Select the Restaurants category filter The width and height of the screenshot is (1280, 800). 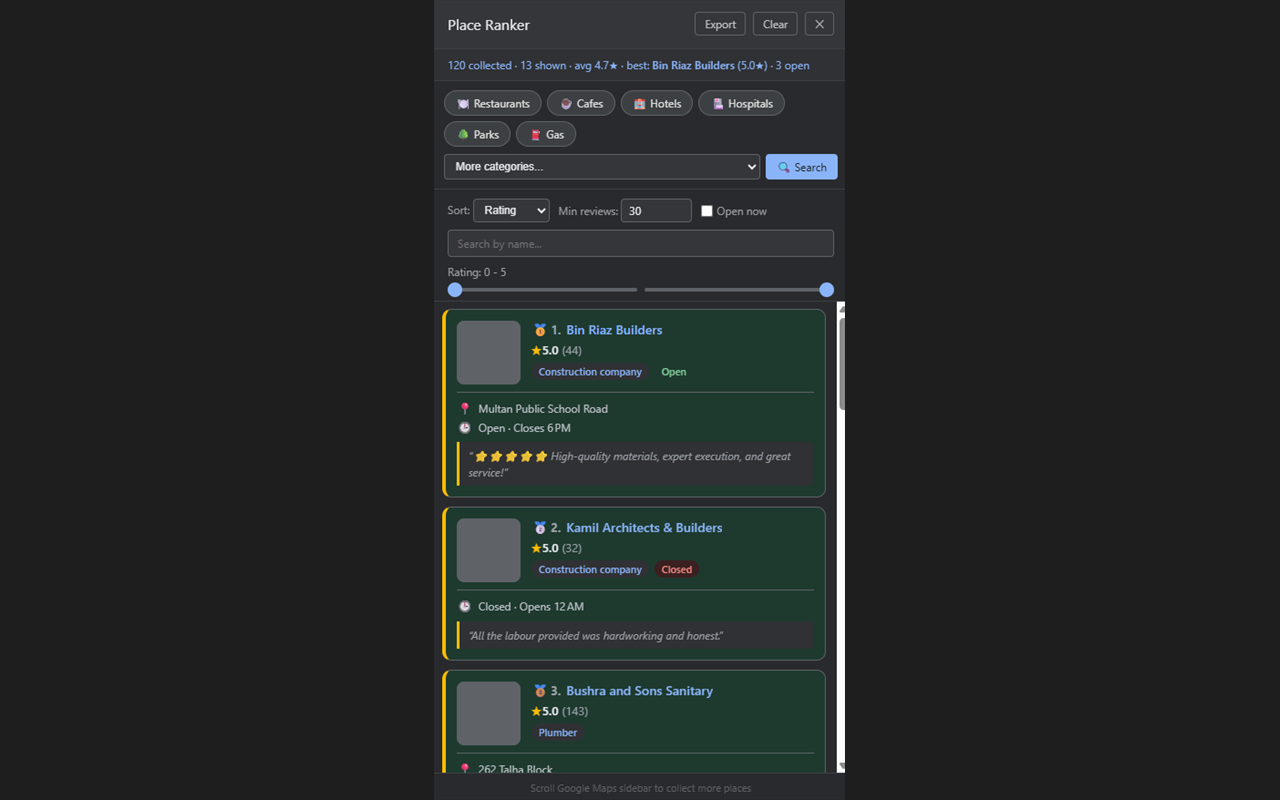pos(492,103)
